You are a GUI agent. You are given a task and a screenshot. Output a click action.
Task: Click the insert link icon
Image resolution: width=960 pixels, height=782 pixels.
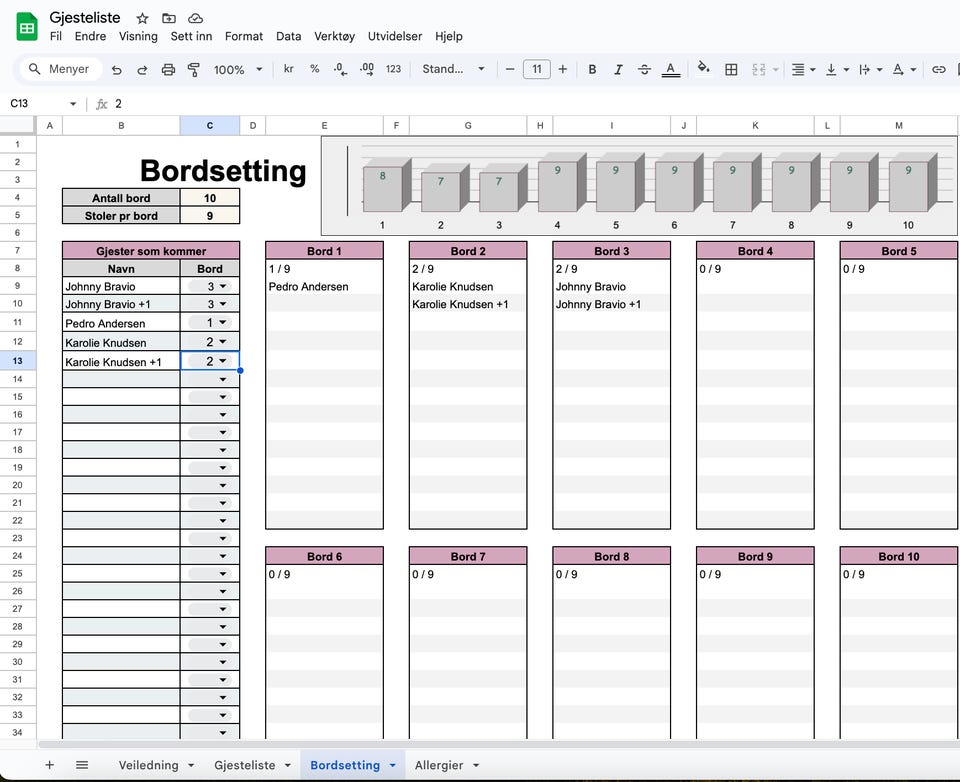pos(938,70)
